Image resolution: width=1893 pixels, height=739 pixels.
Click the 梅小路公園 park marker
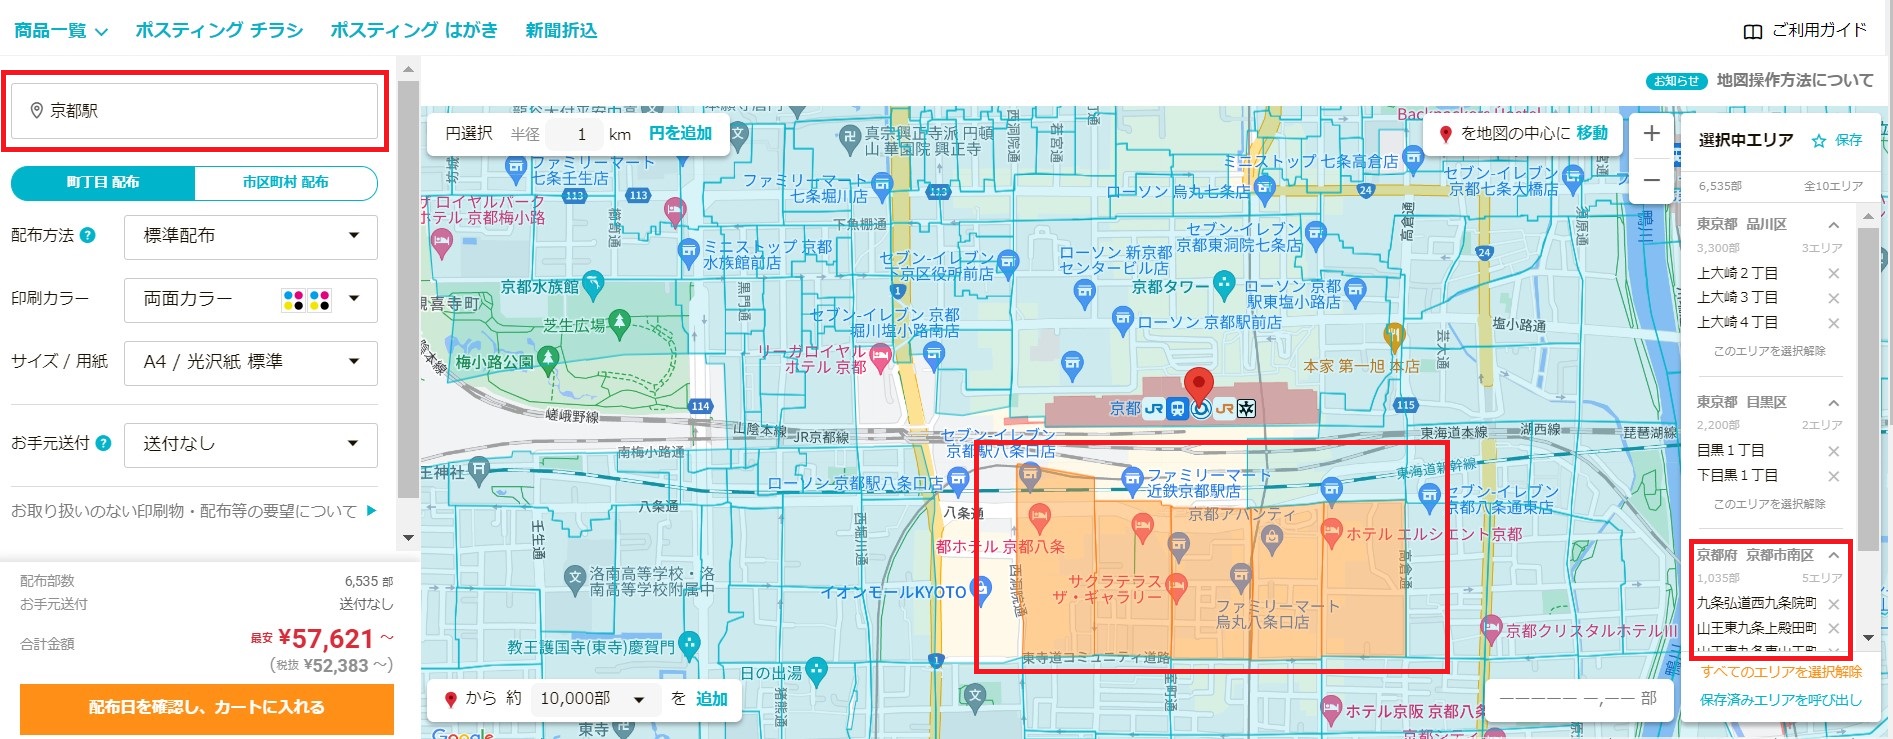(548, 358)
